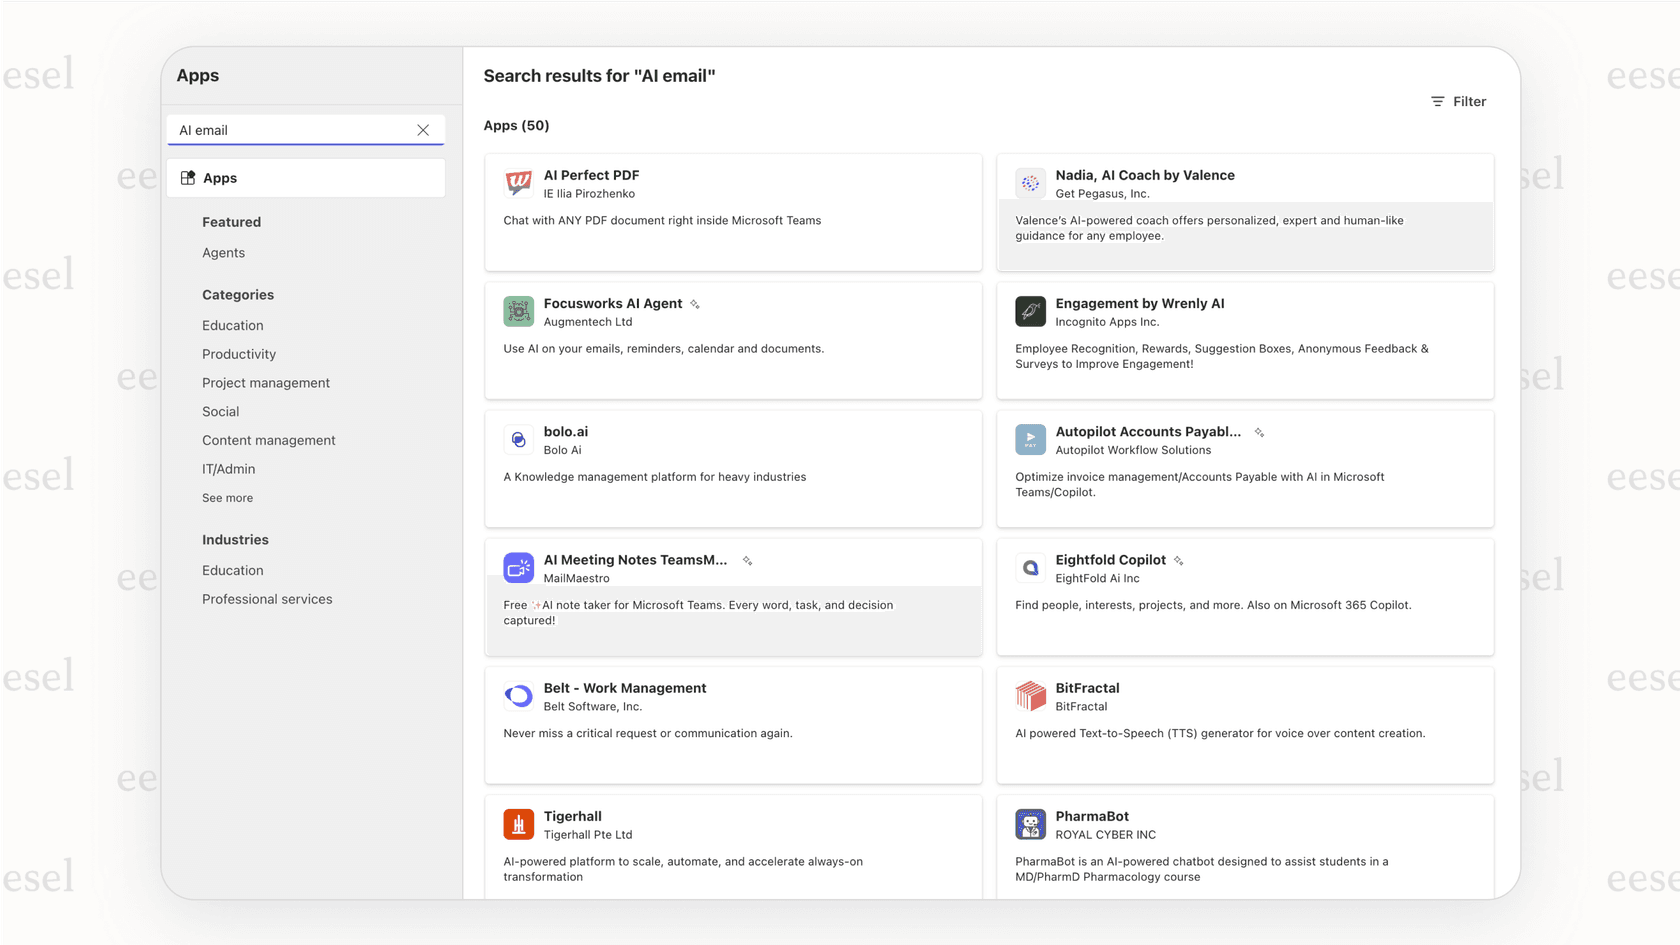Choose the Productivity category
The height and width of the screenshot is (945, 1680).
(239, 354)
